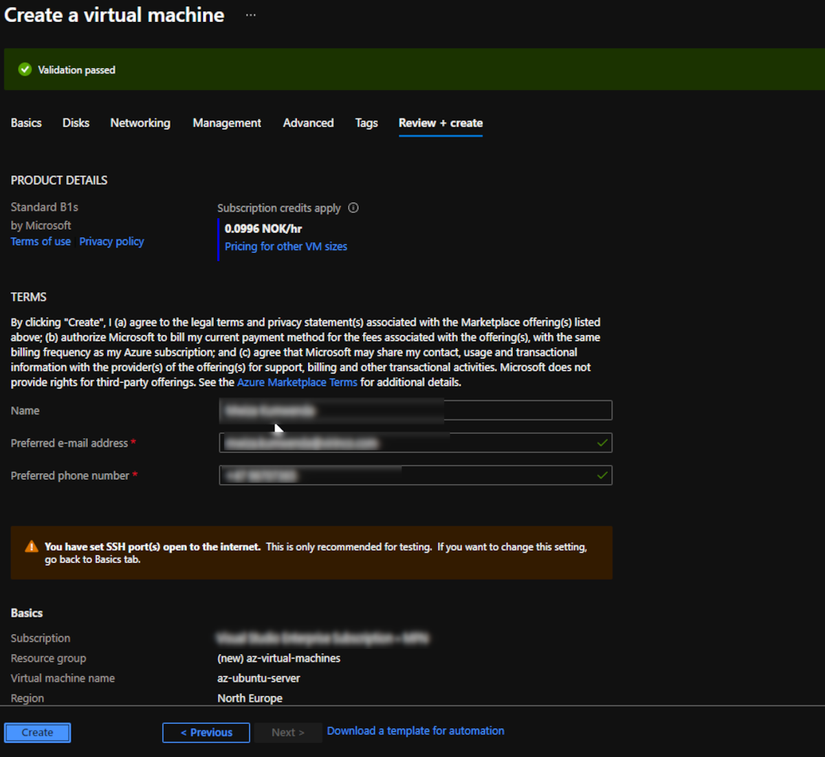The height and width of the screenshot is (757, 825).
Task: Click the (new) az-virtual-machines resource group value
Action: (x=279, y=658)
